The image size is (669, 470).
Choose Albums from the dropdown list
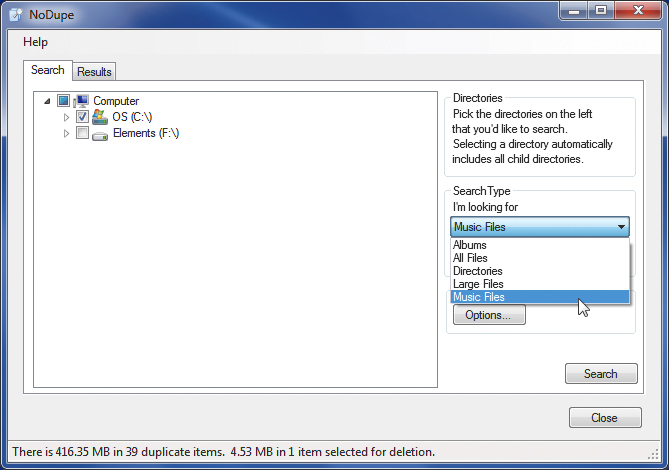pos(470,245)
